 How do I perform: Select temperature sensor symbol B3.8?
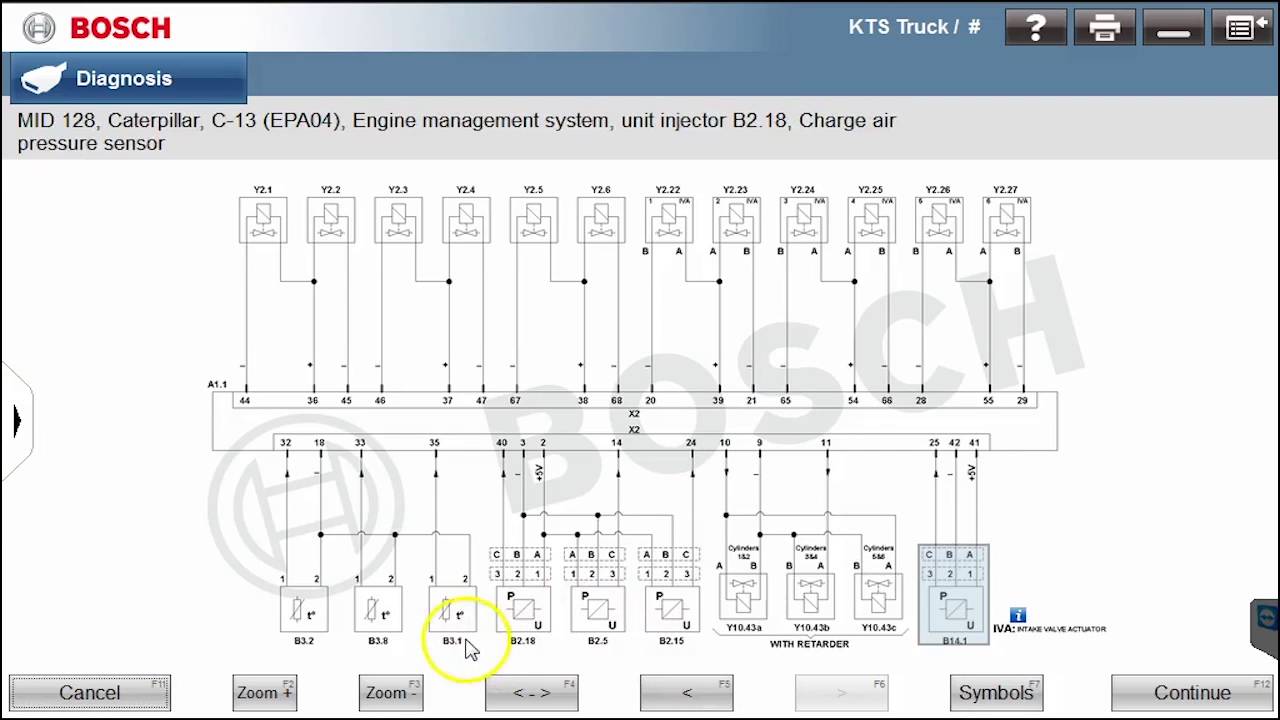coord(378,610)
